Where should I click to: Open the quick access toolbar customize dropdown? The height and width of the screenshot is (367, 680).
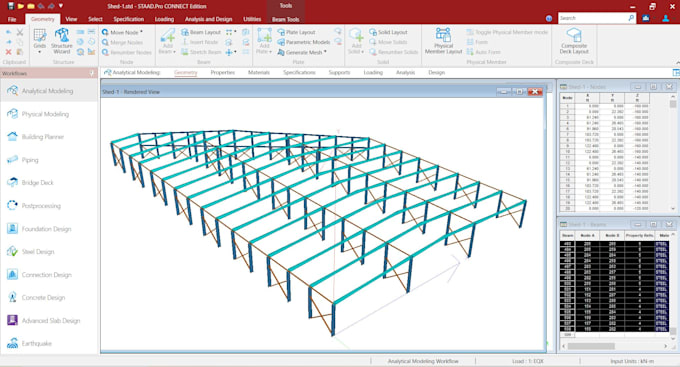[61, 6]
